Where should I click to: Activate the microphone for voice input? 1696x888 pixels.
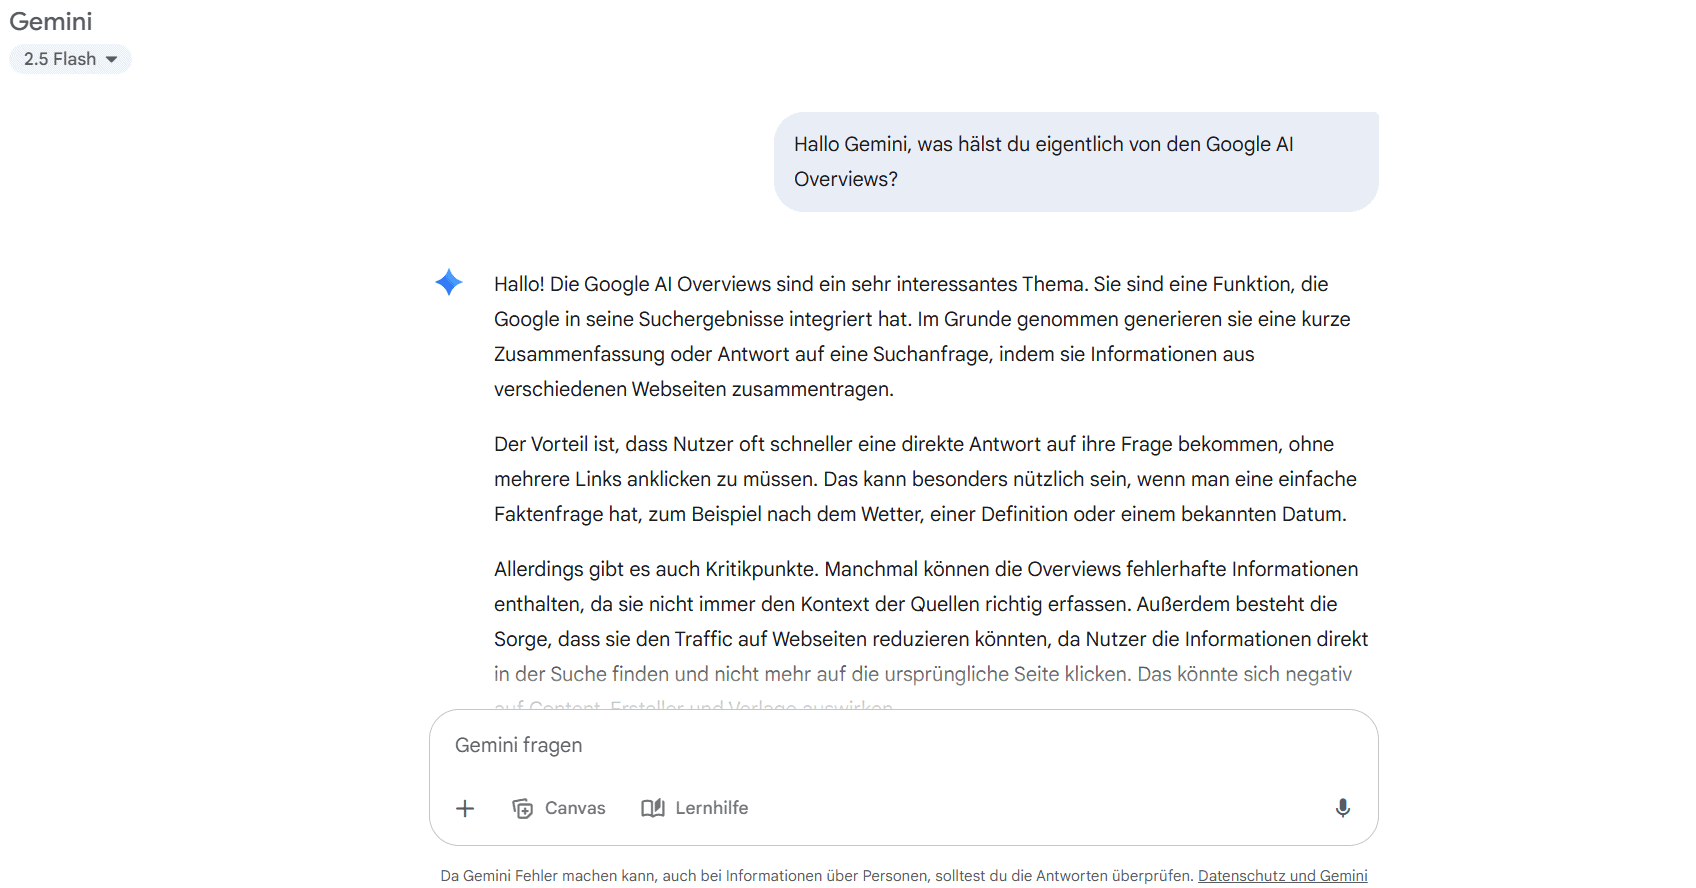tap(1342, 808)
